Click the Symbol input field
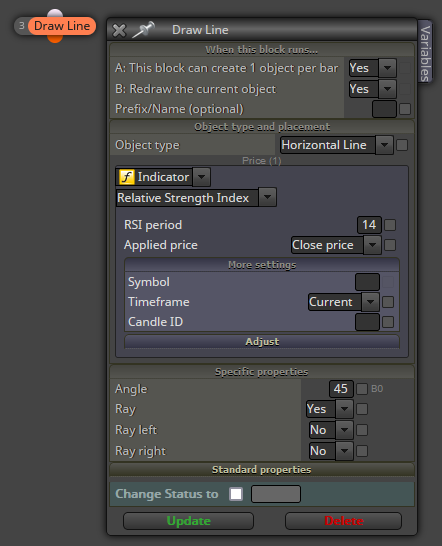 click(367, 282)
